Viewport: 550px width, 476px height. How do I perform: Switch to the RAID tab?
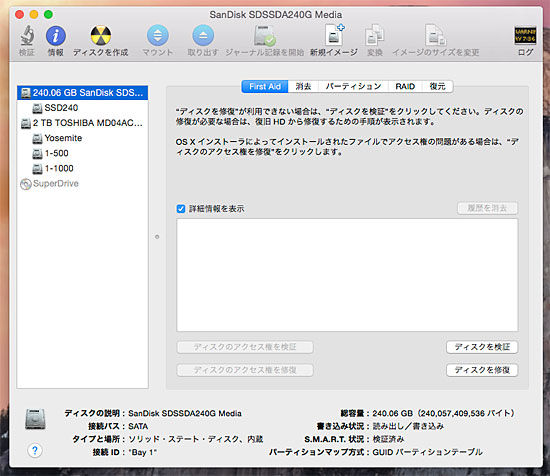point(405,87)
